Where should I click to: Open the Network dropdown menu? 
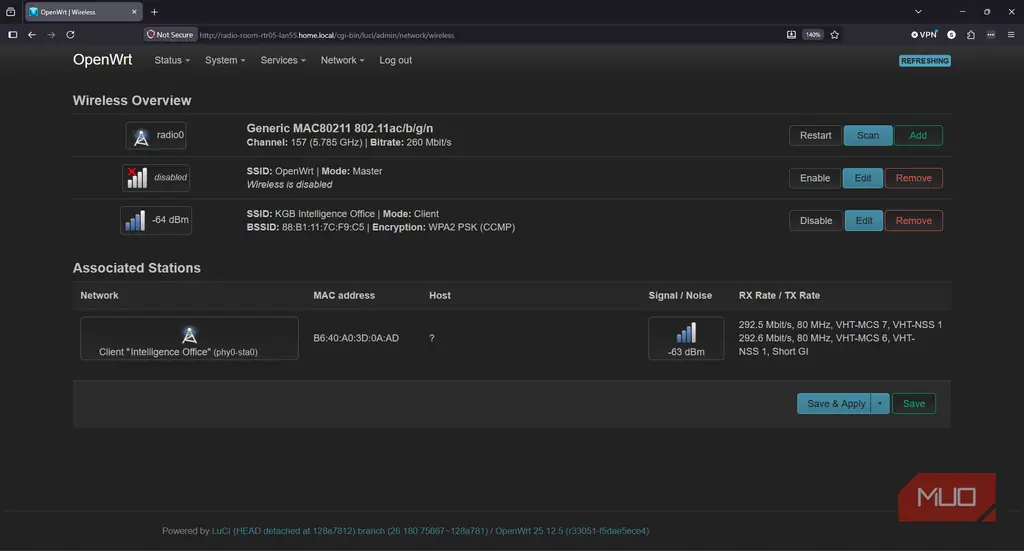click(342, 60)
